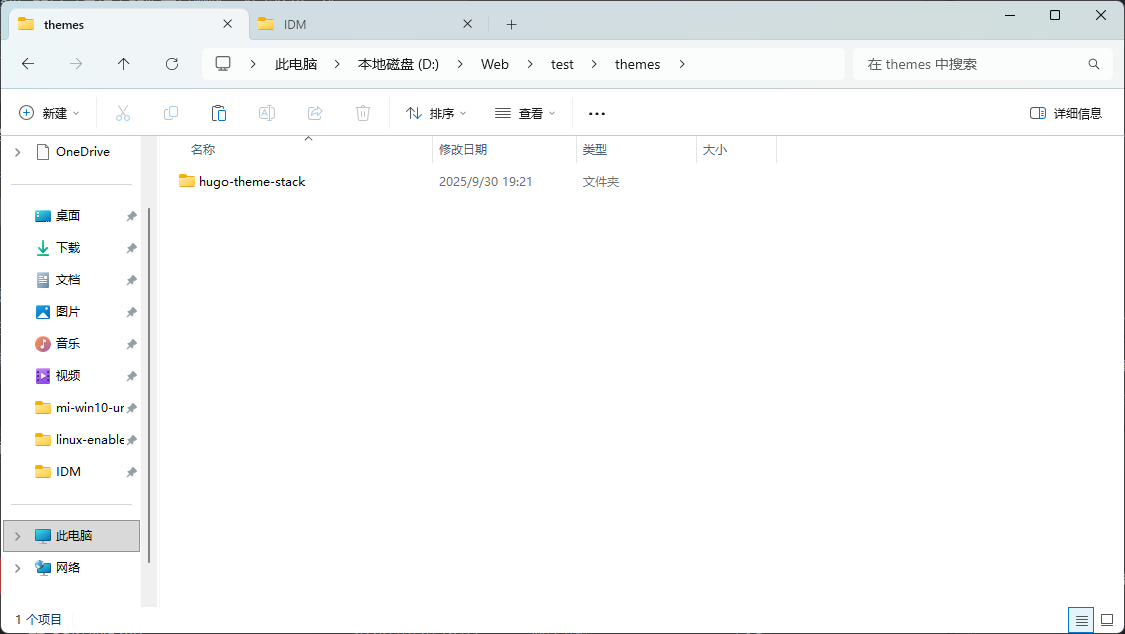
Task: Open the 查看 view dropdown
Action: (x=525, y=113)
